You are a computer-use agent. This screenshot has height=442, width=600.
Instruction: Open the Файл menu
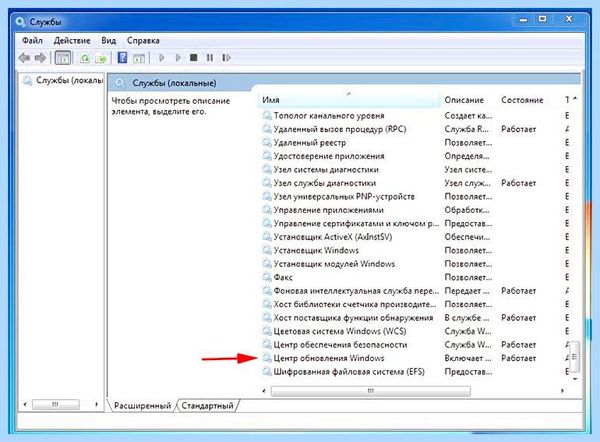(32, 41)
